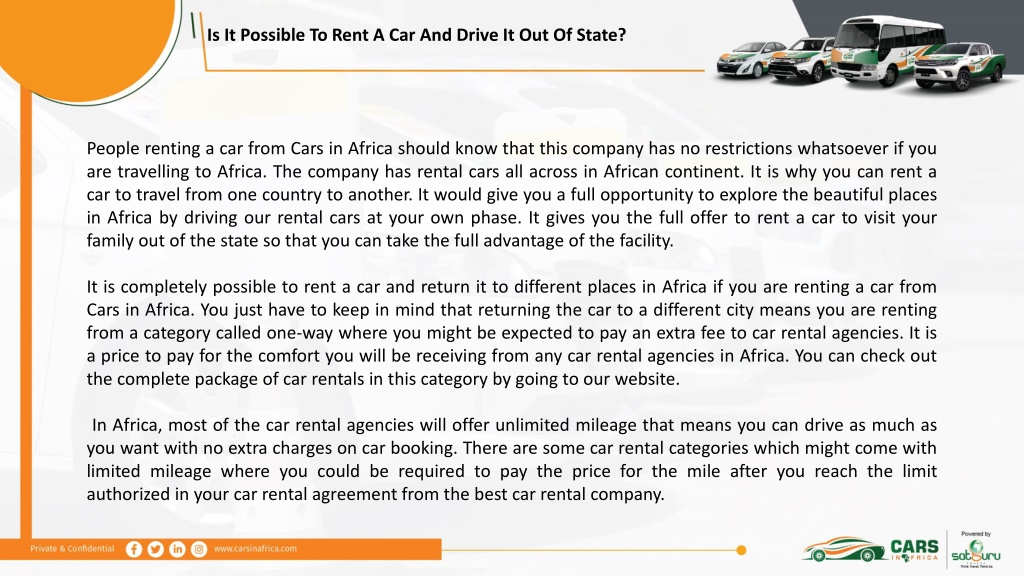The image size is (1024, 576).
Task: Click the Satguru Powered by logo
Action: [976, 550]
